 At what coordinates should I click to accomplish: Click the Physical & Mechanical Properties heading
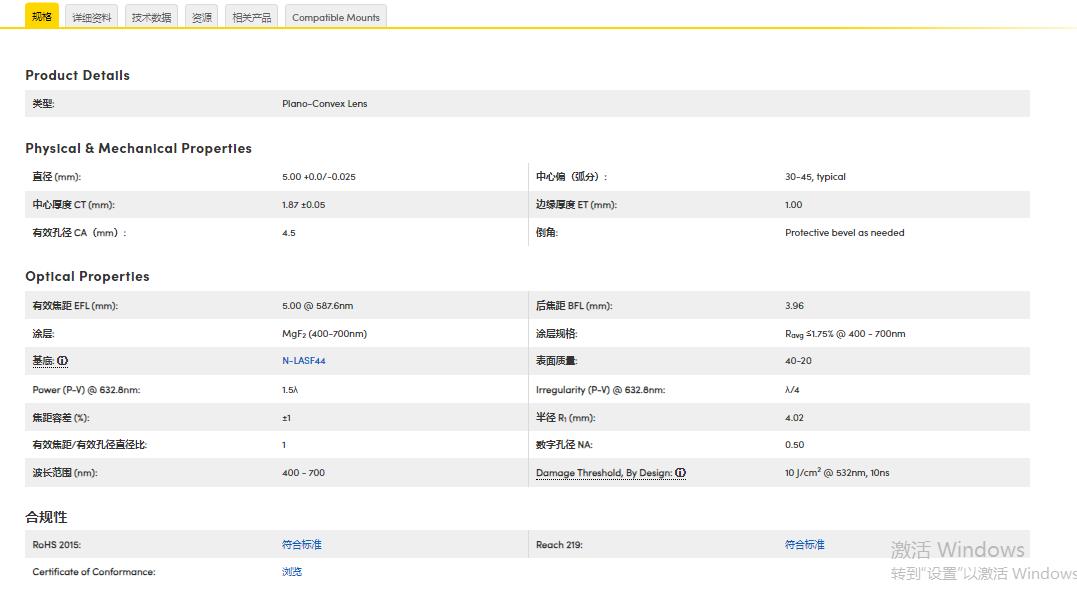tap(138, 149)
